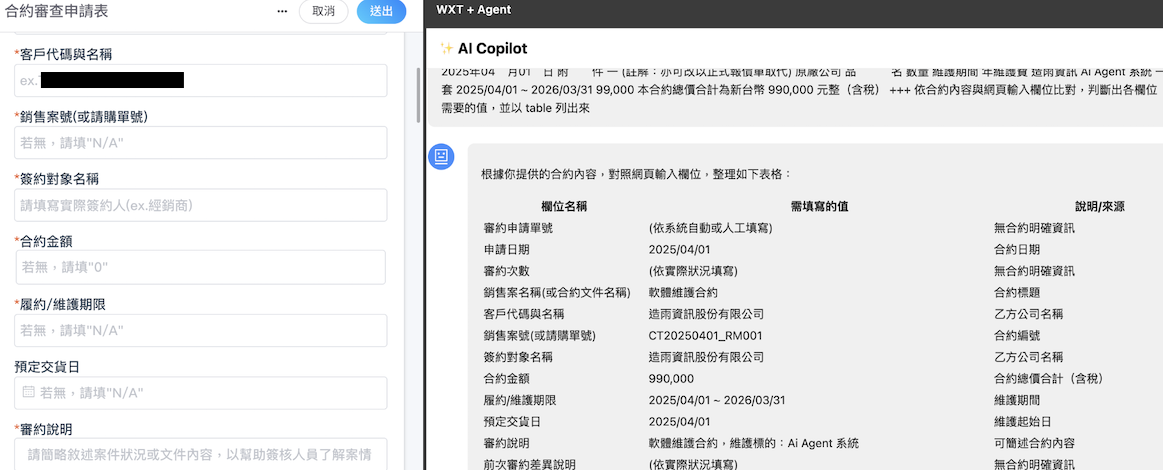Click the form's vertical scrollbar thumb
The width and height of the screenshot is (1163, 470).
pos(418,96)
